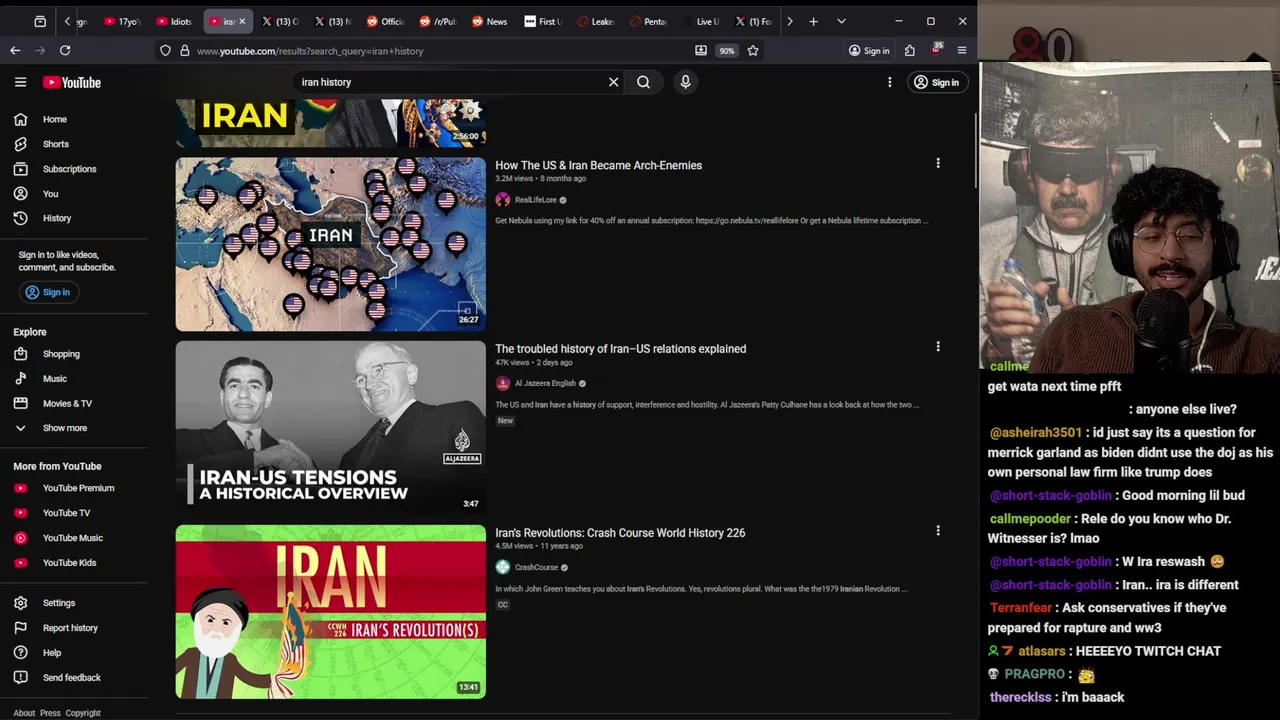The height and width of the screenshot is (720, 1280).
Task: Open Al Jazeera Iran-US tensions thumbnail
Action: pos(331,428)
